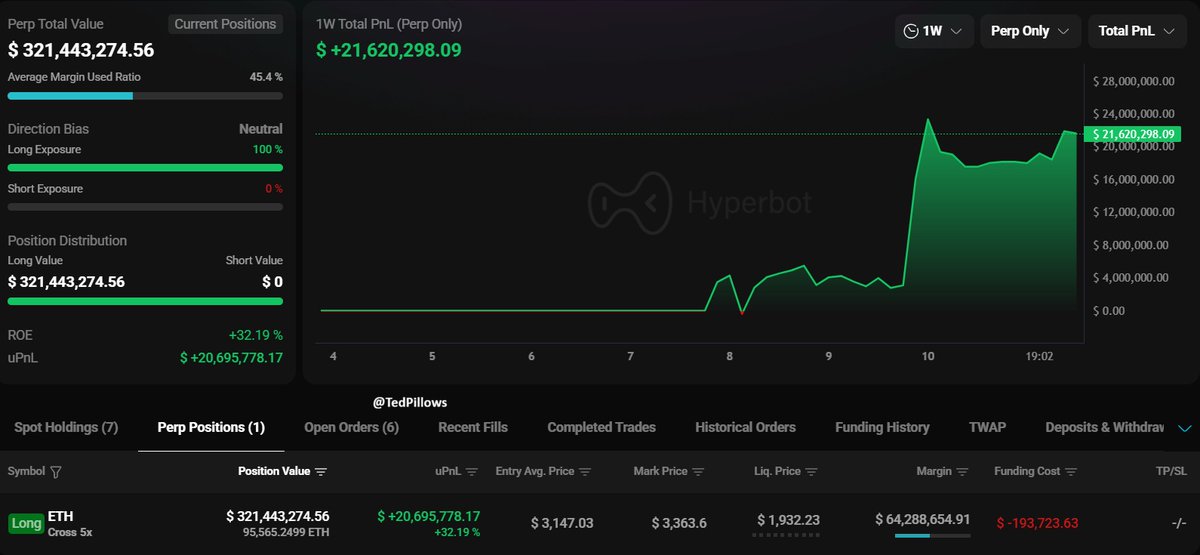Click the Neutral direction bias value
This screenshot has height=555, width=1200.
[x=261, y=129]
